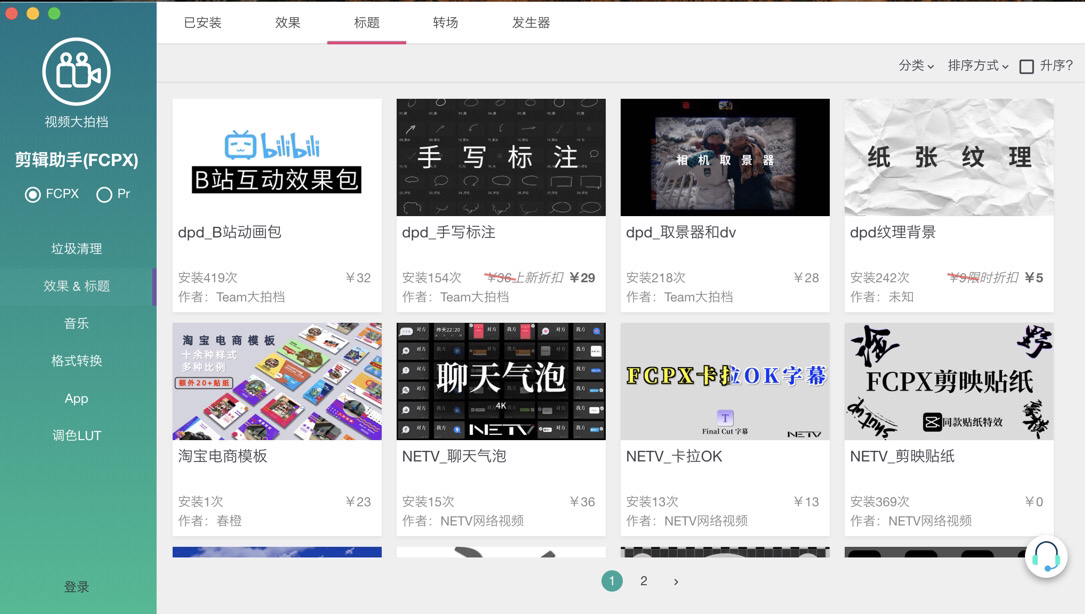Click the NETV_聊天气泡 title
Screen dimensions: 1085x614
[454, 456]
